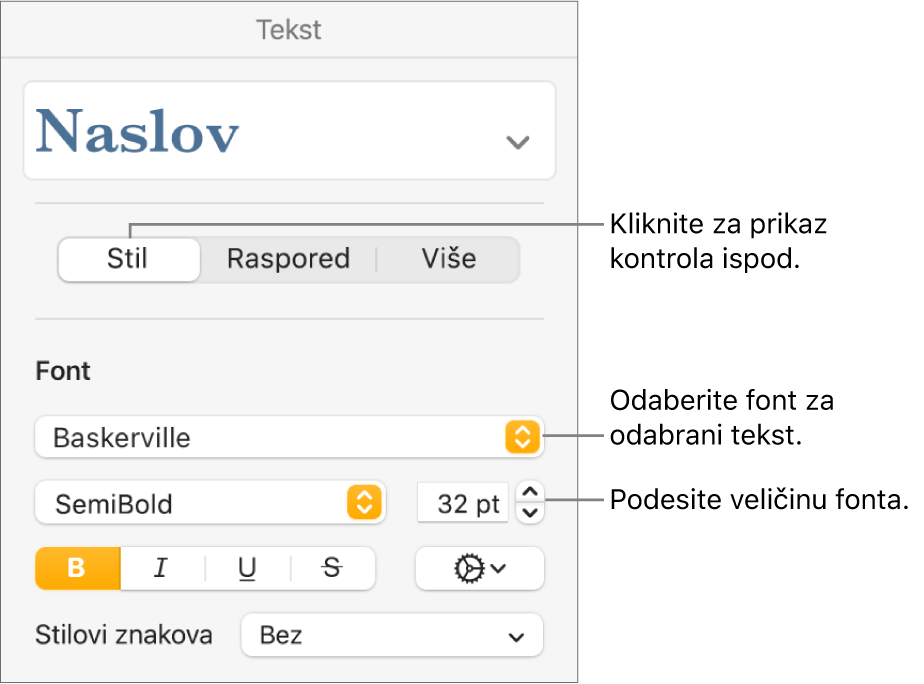The image size is (924, 684).
Task: Toggle Italic formatting button
Action: click(x=163, y=569)
